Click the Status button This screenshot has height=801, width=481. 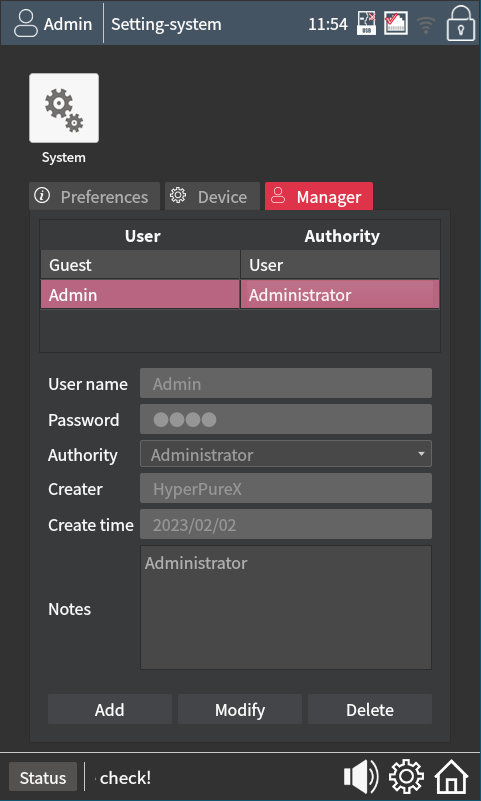pos(43,777)
